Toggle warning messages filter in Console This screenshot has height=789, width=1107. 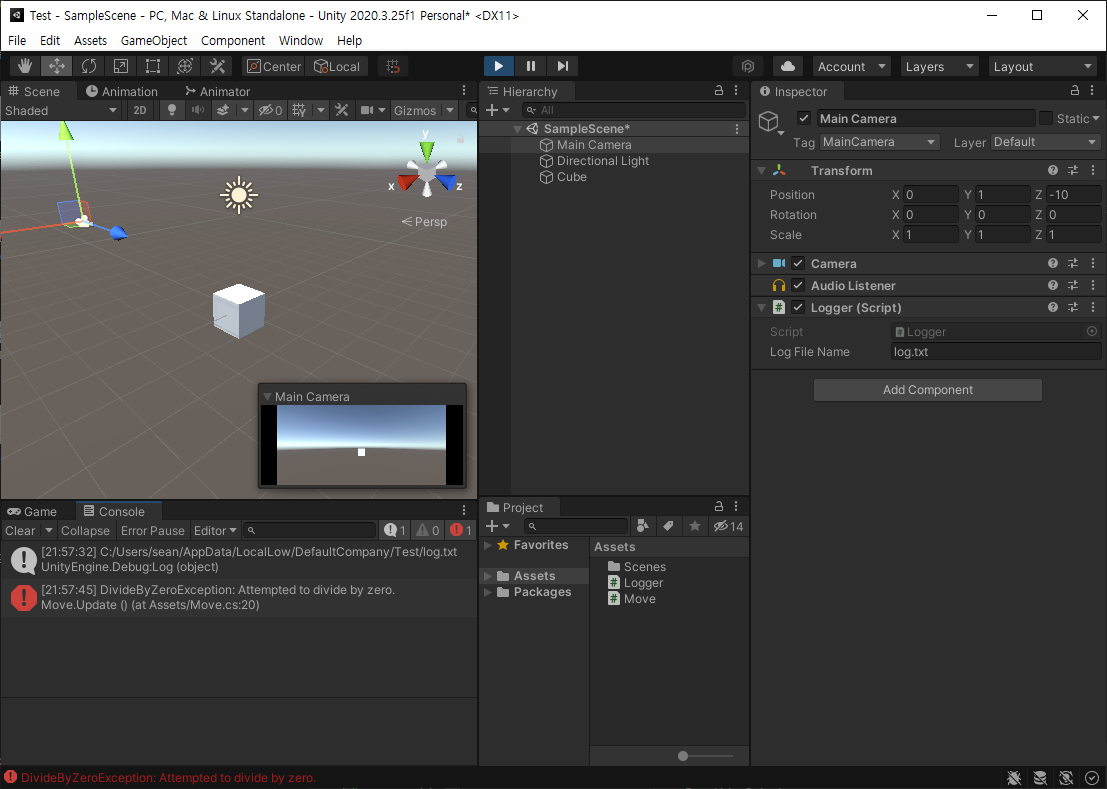427,530
